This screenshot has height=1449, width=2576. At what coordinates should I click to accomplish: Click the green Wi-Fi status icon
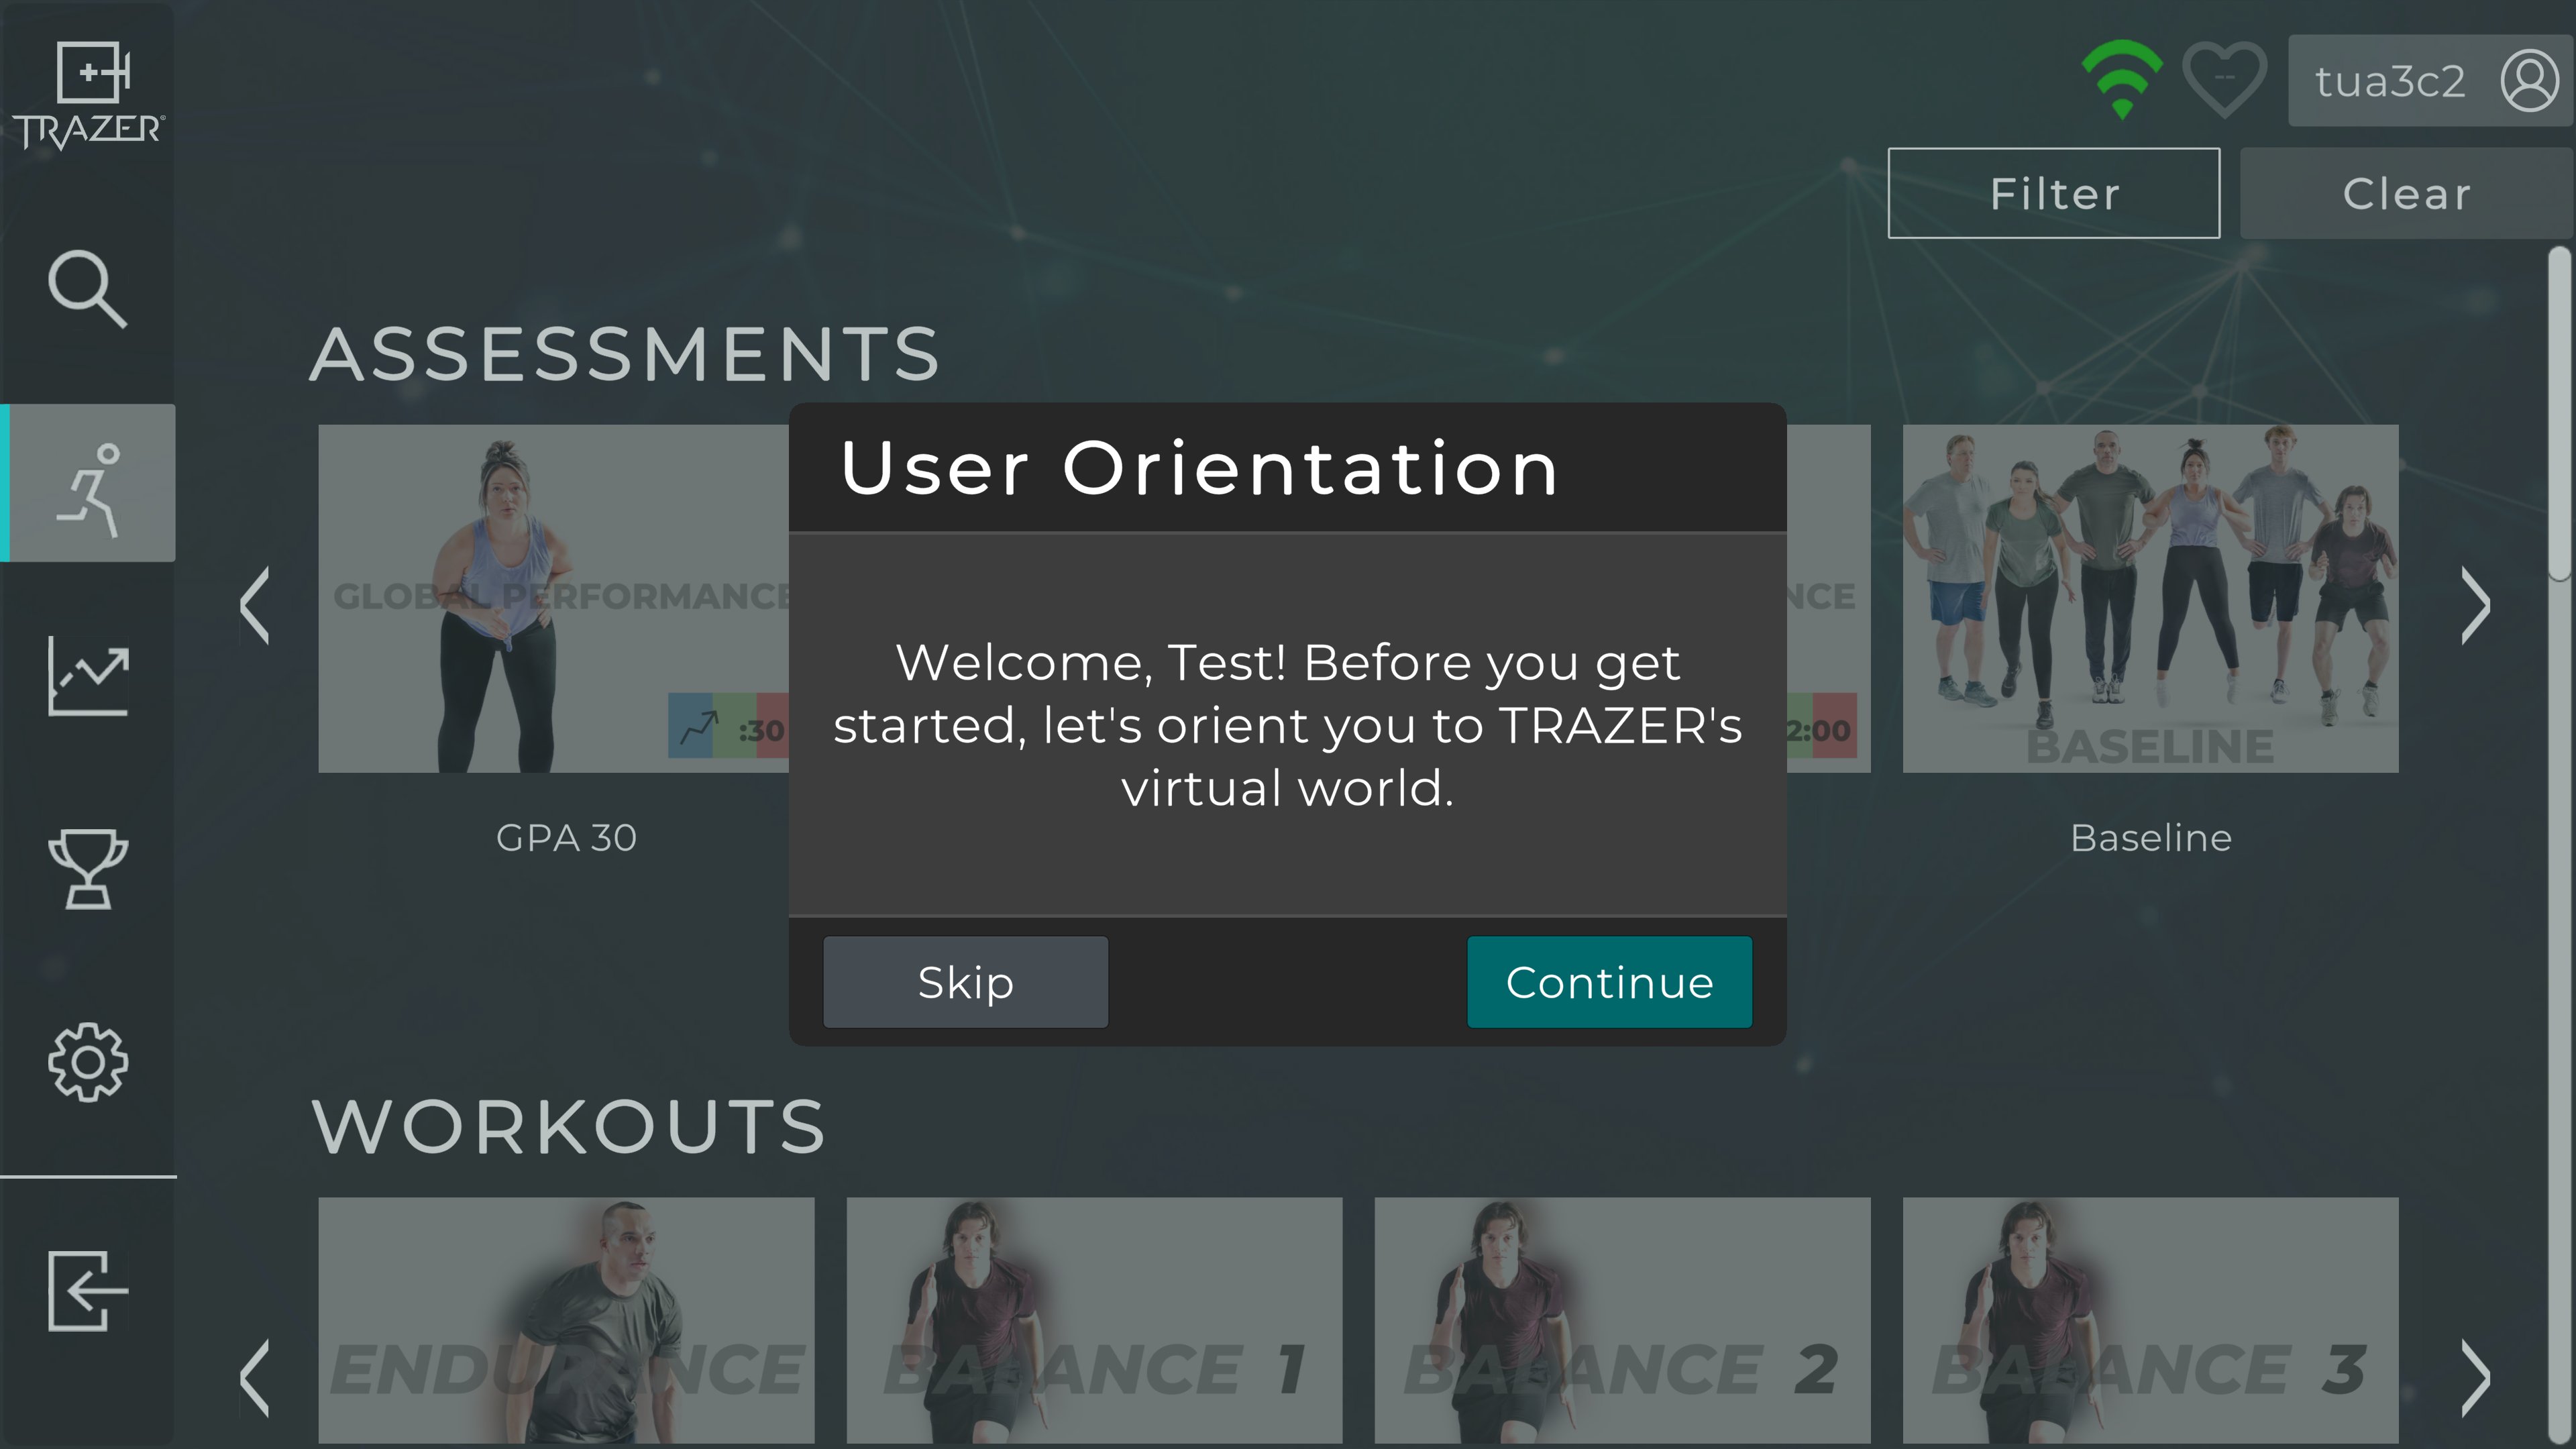point(2122,80)
